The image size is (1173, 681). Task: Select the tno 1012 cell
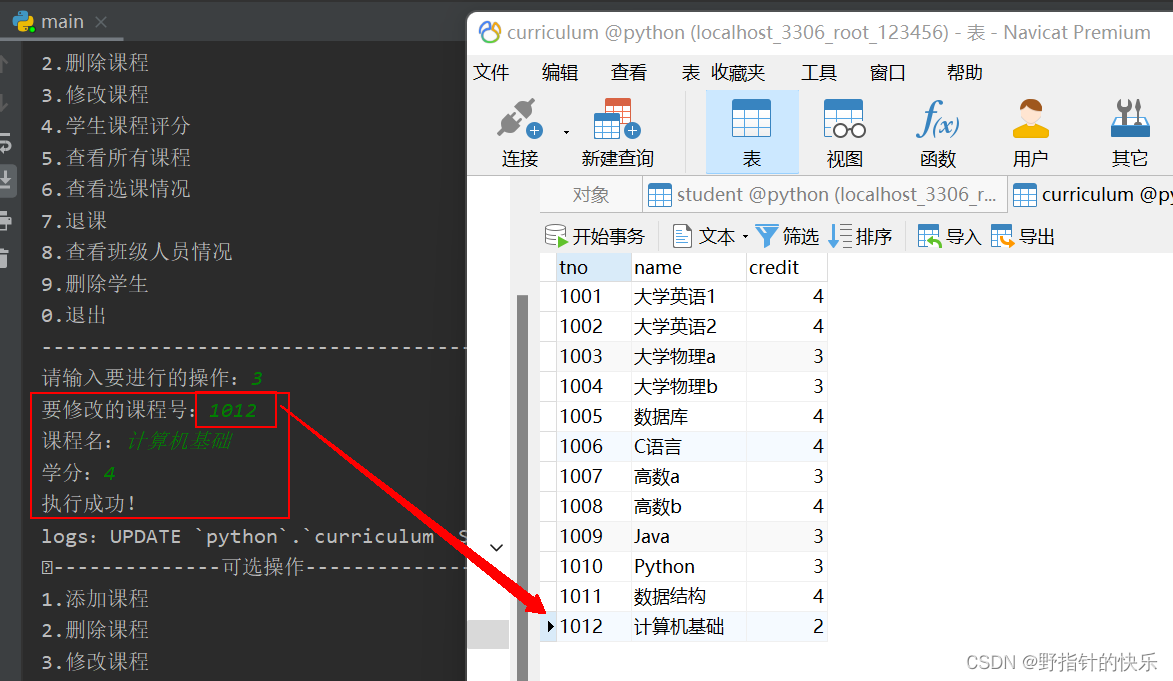594,626
